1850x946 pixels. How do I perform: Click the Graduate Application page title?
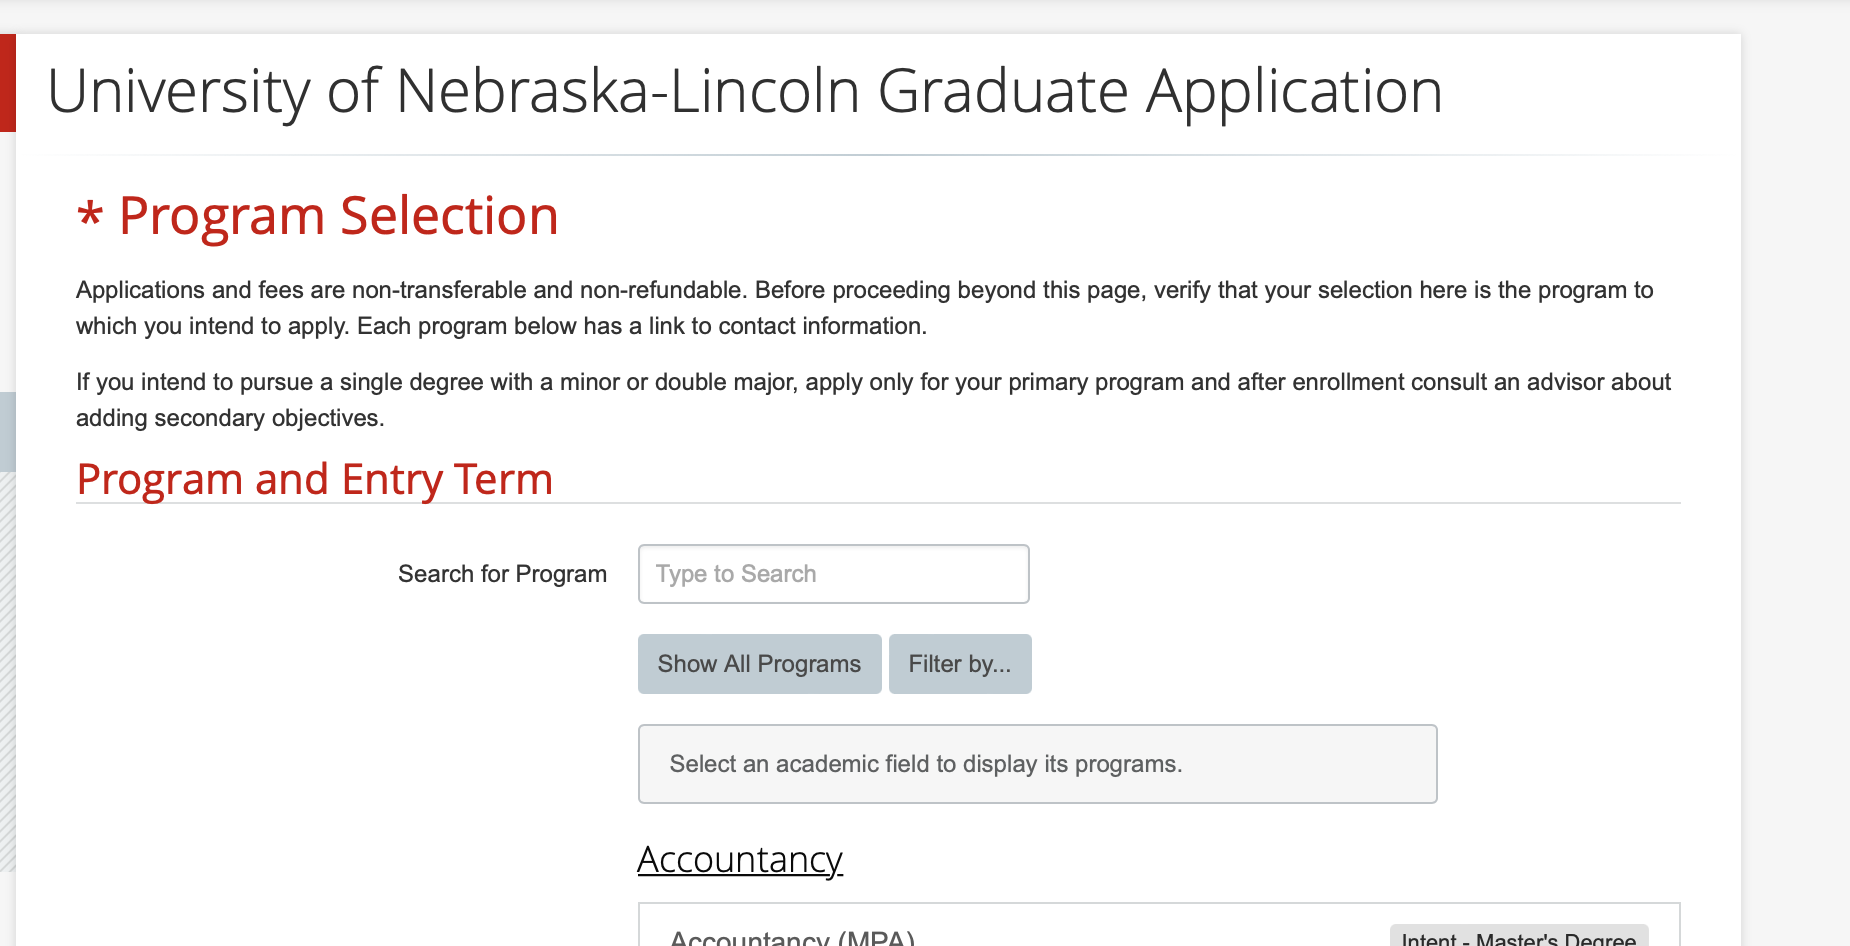pyautogui.click(x=744, y=92)
